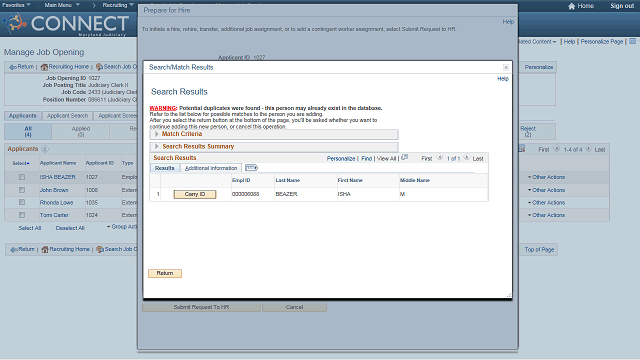The width and height of the screenshot is (640, 360).
Task: Click the Cancel button
Action: (294, 307)
